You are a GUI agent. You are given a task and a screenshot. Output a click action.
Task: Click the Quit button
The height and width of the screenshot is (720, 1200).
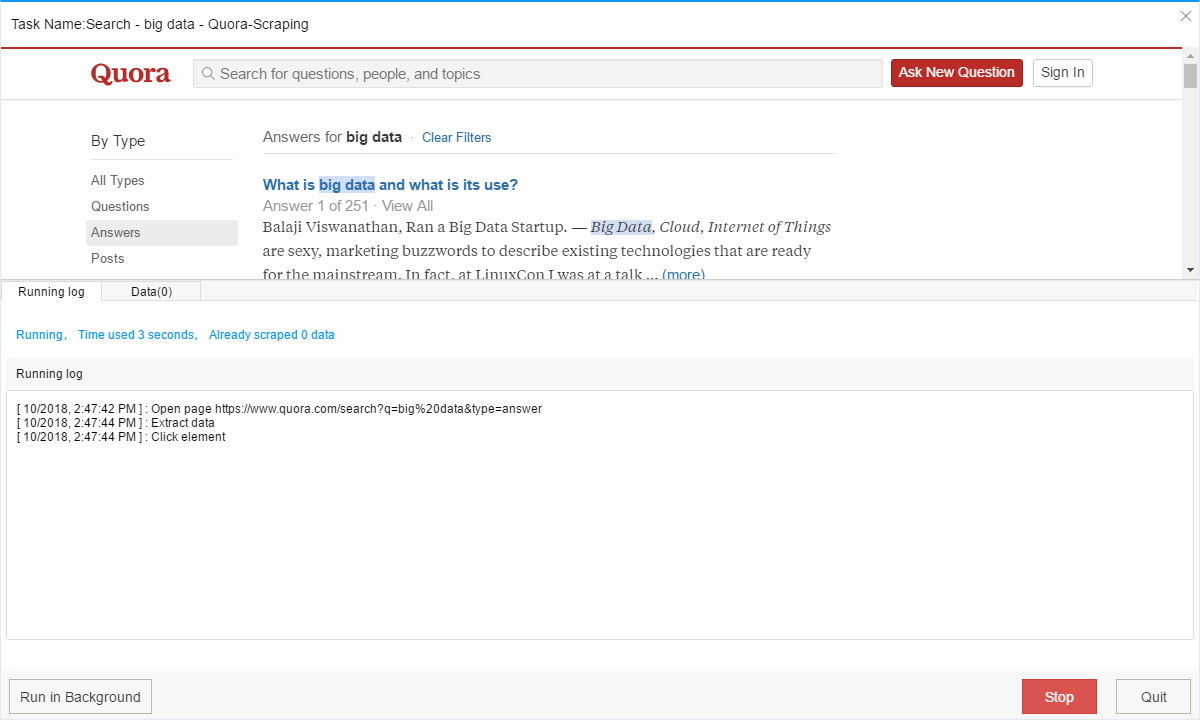tap(1154, 697)
